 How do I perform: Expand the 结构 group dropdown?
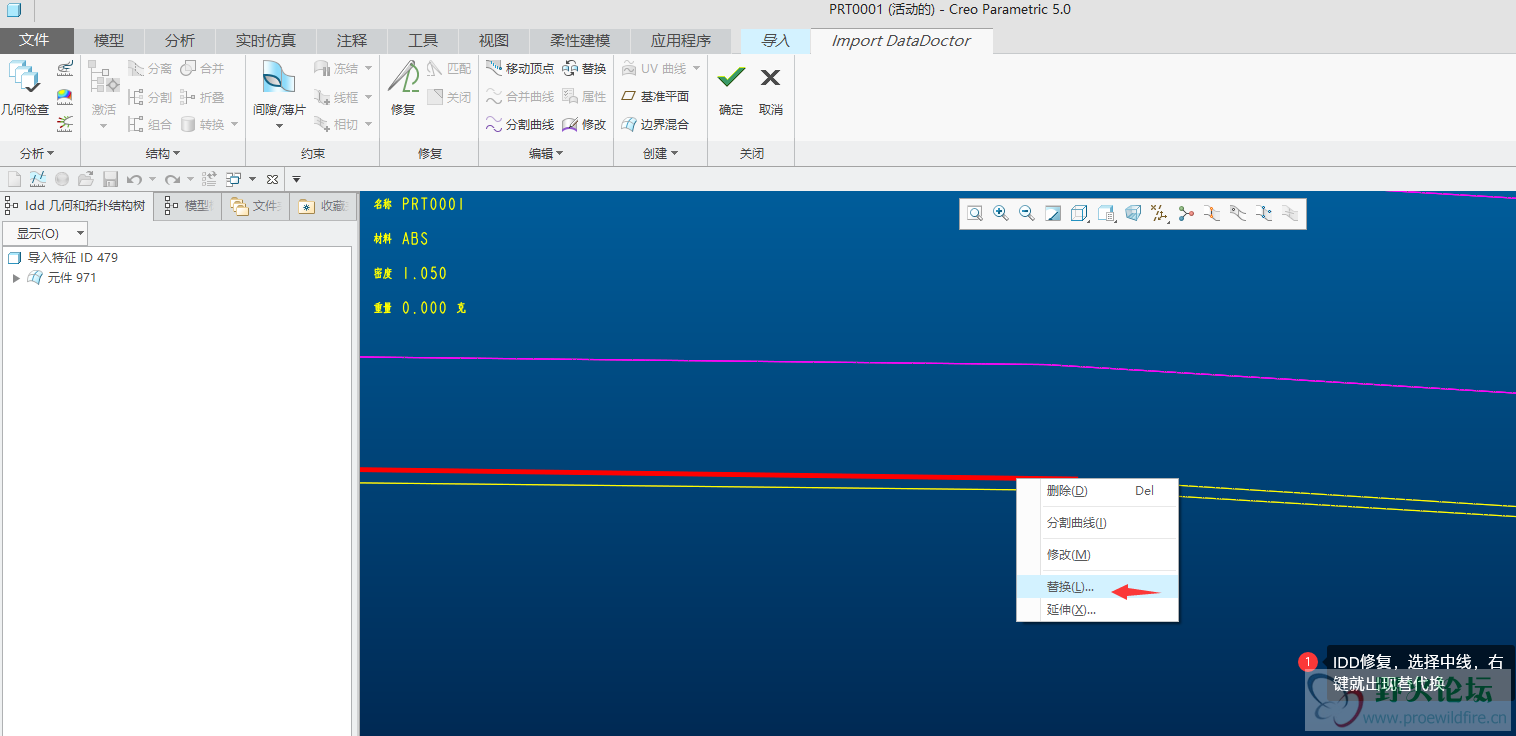click(163, 154)
